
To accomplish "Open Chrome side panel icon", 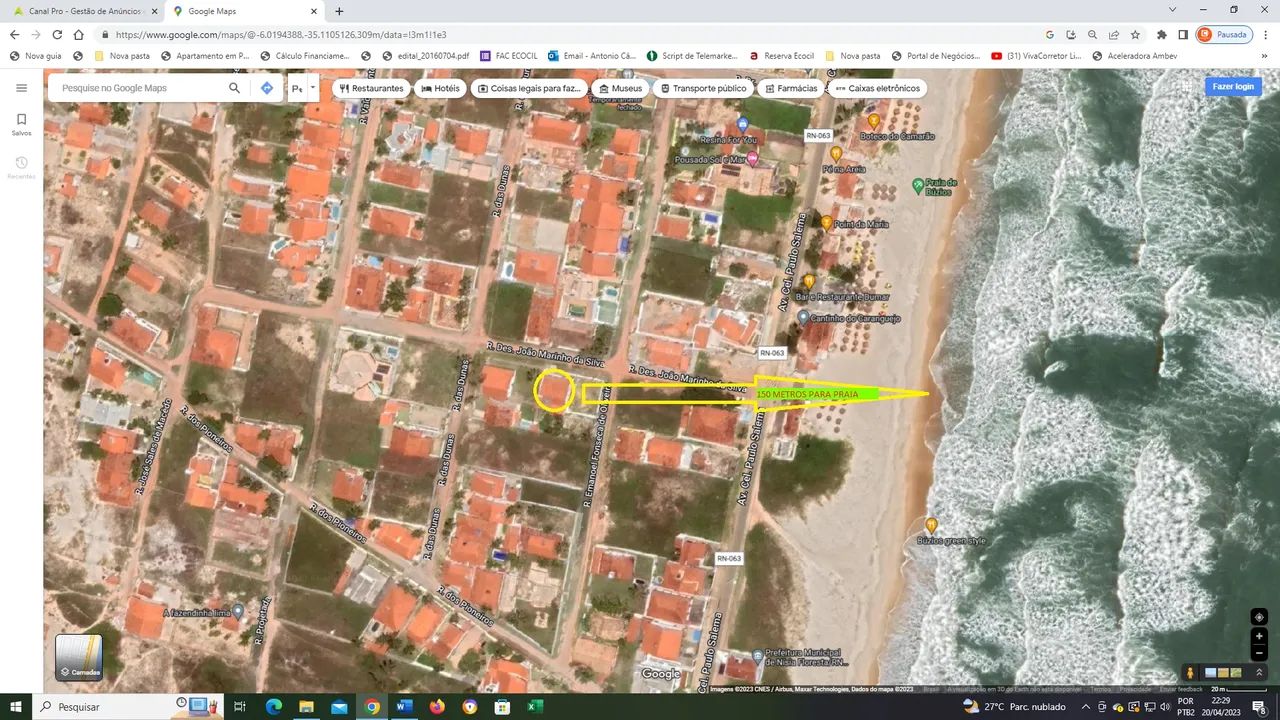I will tap(1183, 34).
